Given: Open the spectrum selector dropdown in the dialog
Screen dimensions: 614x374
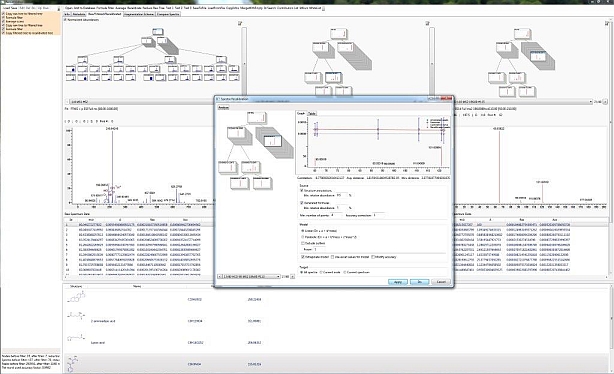Looking at the screenshot, I should [x=252, y=276].
